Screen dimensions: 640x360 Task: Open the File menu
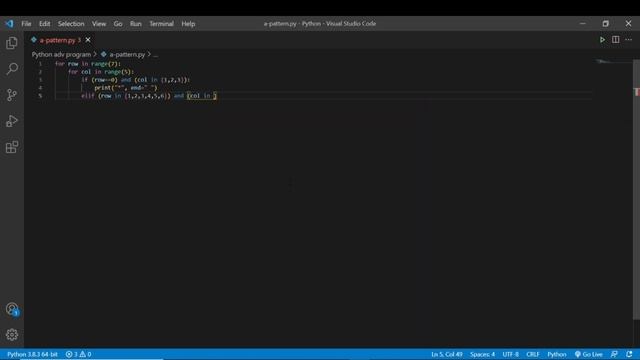click(x=26, y=24)
